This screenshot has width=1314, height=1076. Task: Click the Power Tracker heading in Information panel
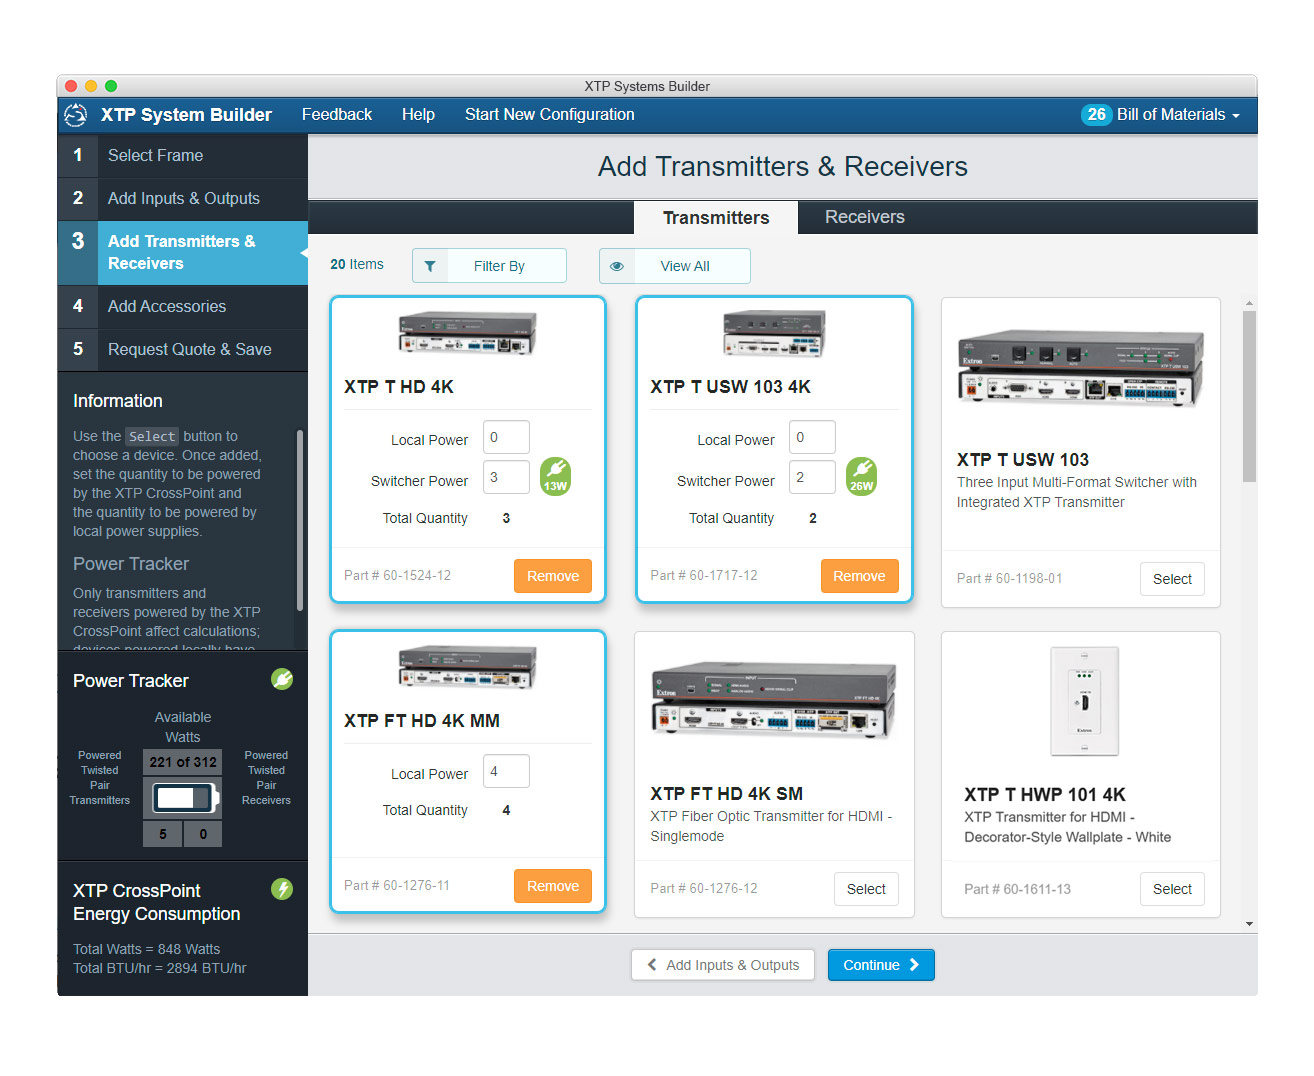point(131,564)
